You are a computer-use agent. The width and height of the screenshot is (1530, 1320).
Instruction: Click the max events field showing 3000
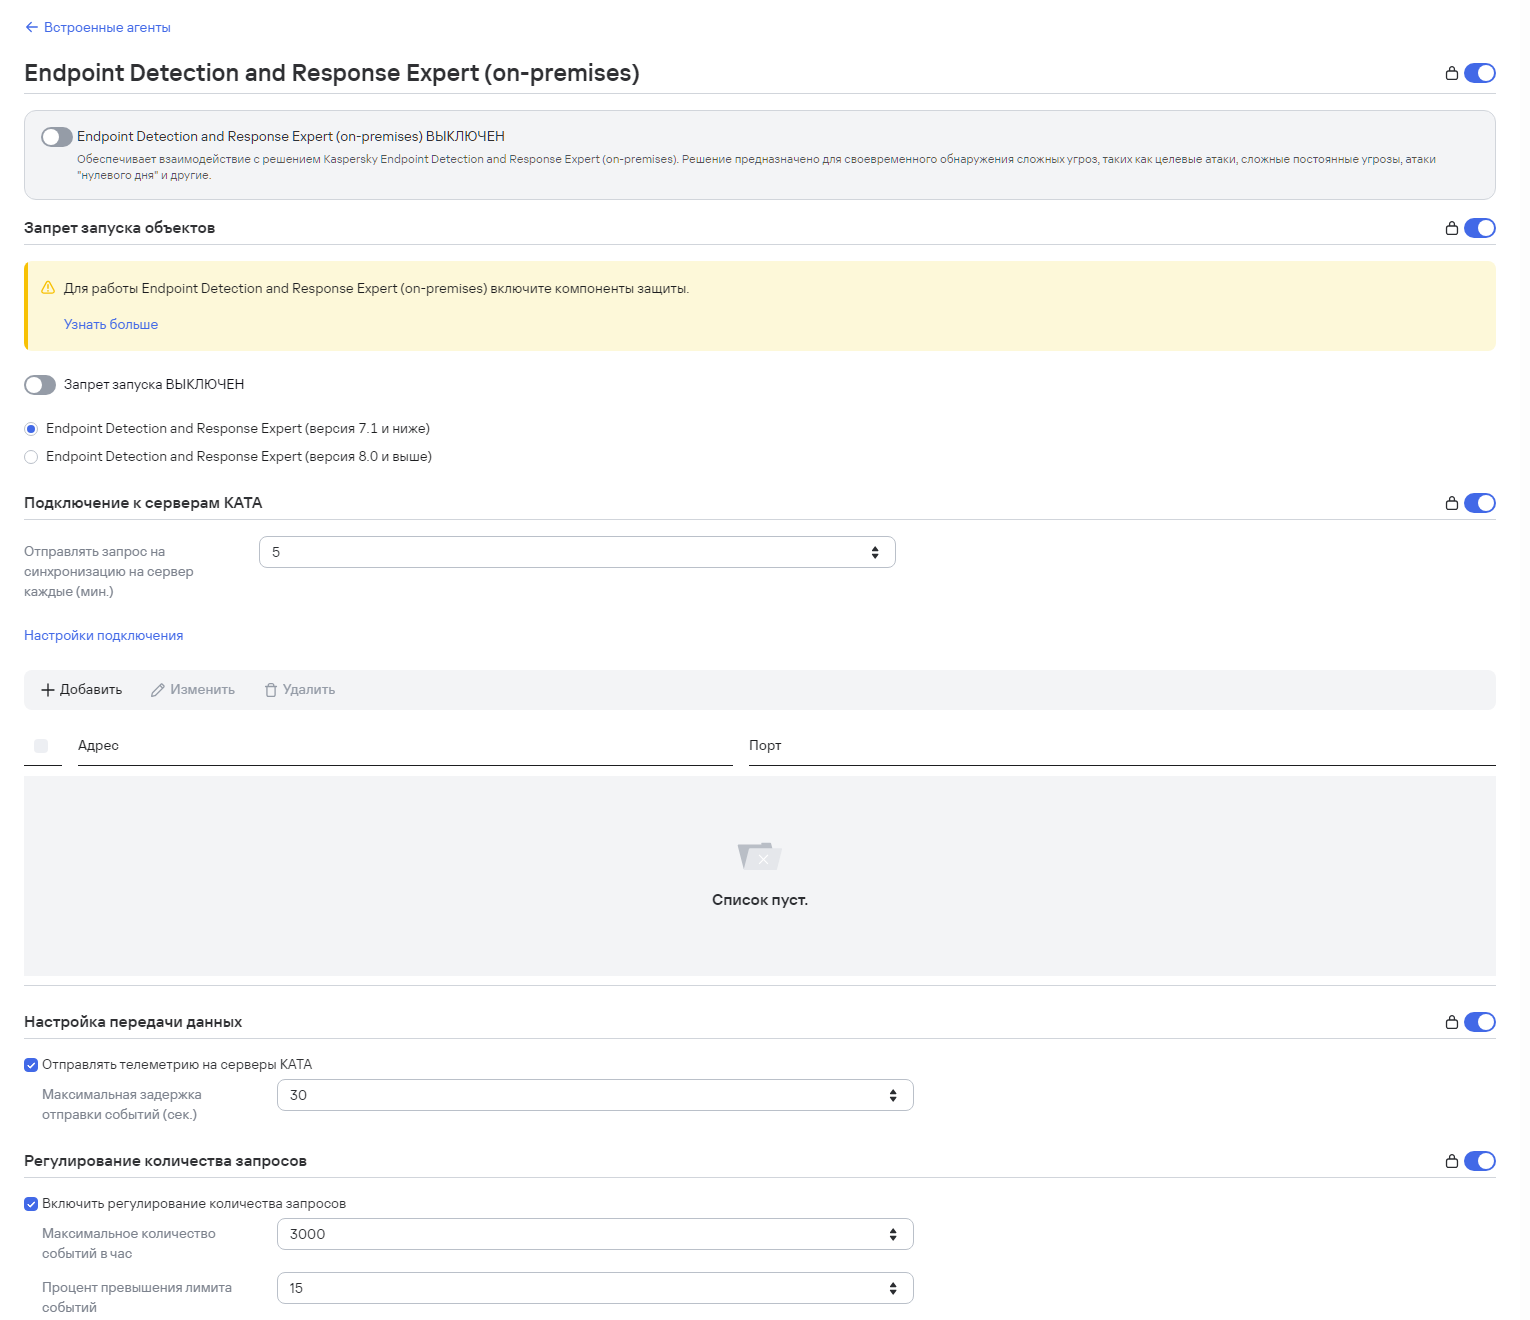click(595, 1234)
